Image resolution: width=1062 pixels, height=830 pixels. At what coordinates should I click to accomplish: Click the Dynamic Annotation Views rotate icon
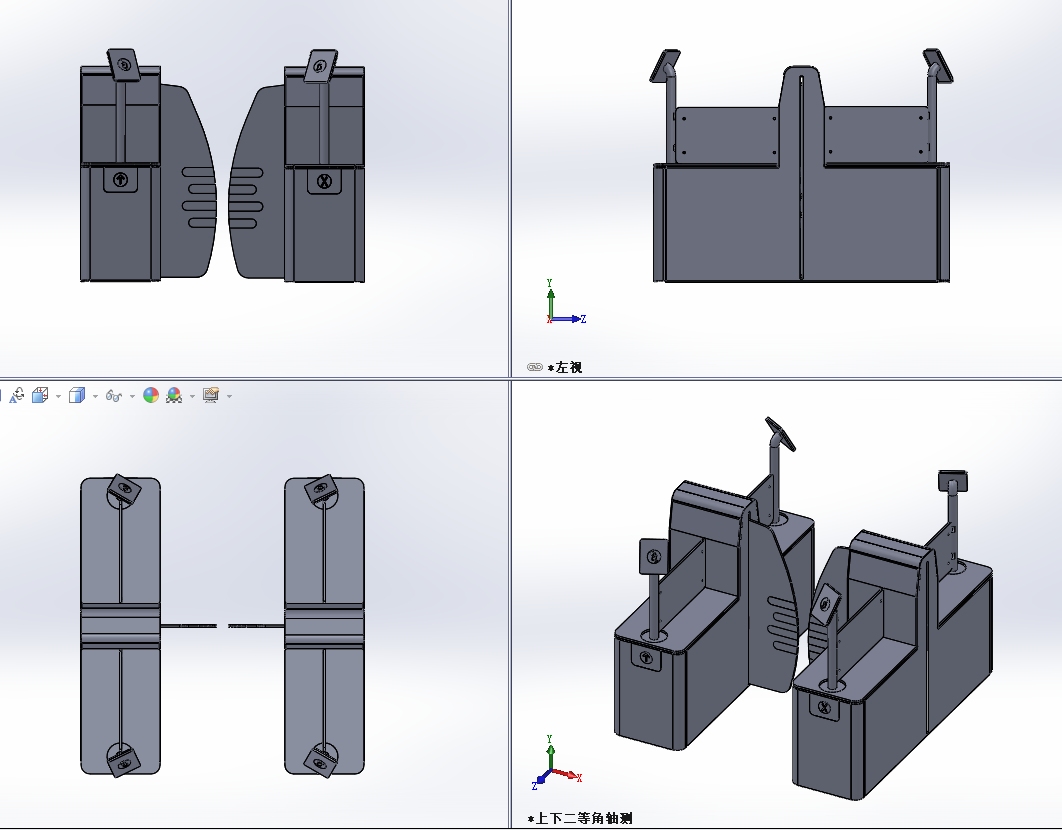coord(17,395)
